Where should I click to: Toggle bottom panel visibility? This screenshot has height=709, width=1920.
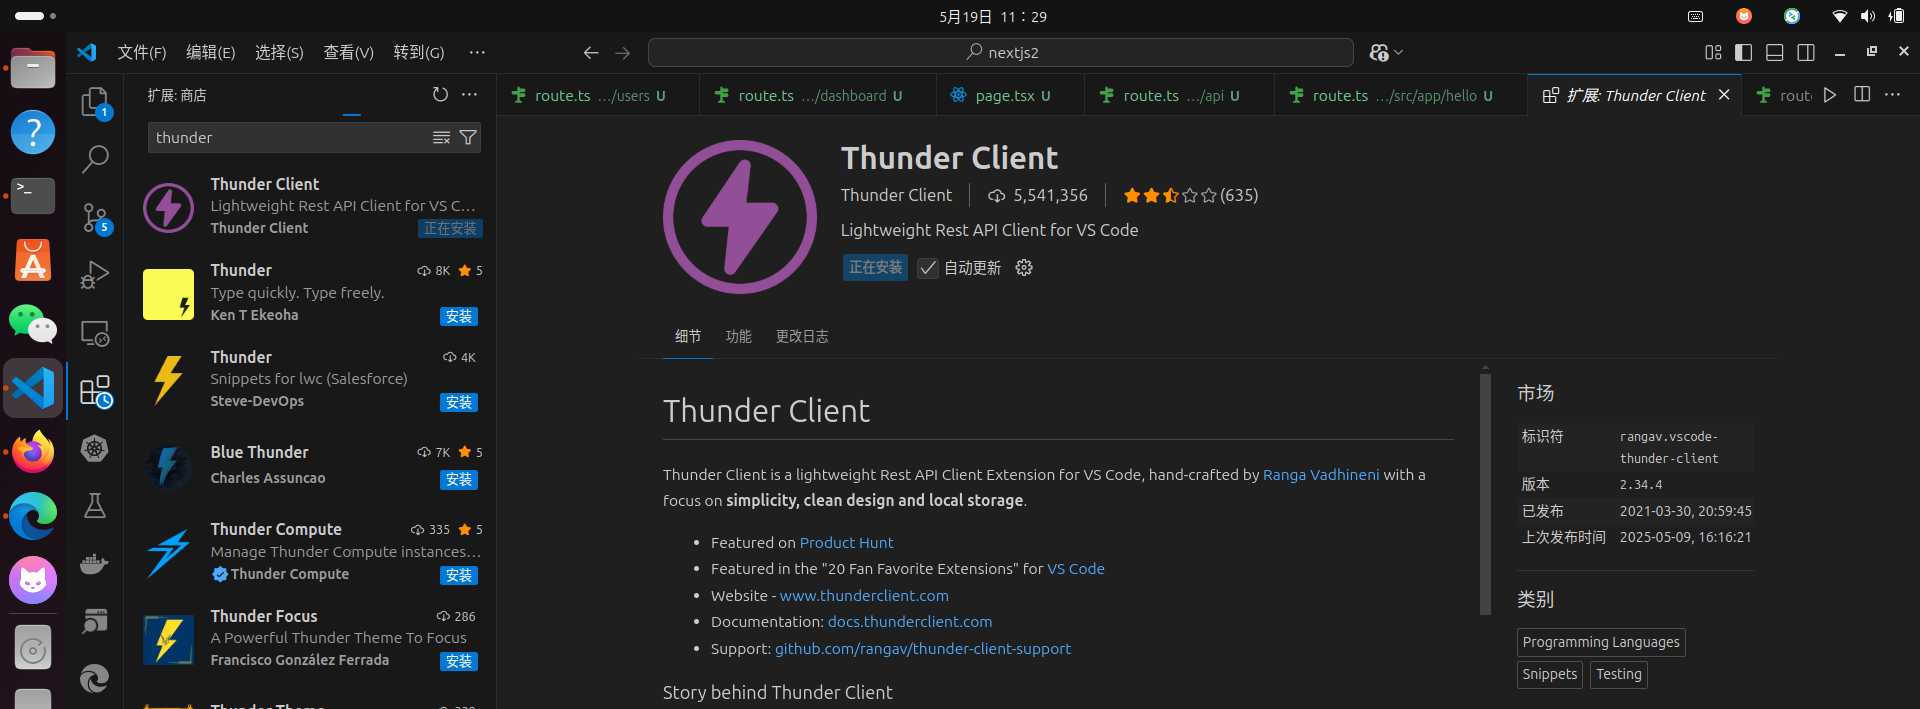[x=1775, y=52]
